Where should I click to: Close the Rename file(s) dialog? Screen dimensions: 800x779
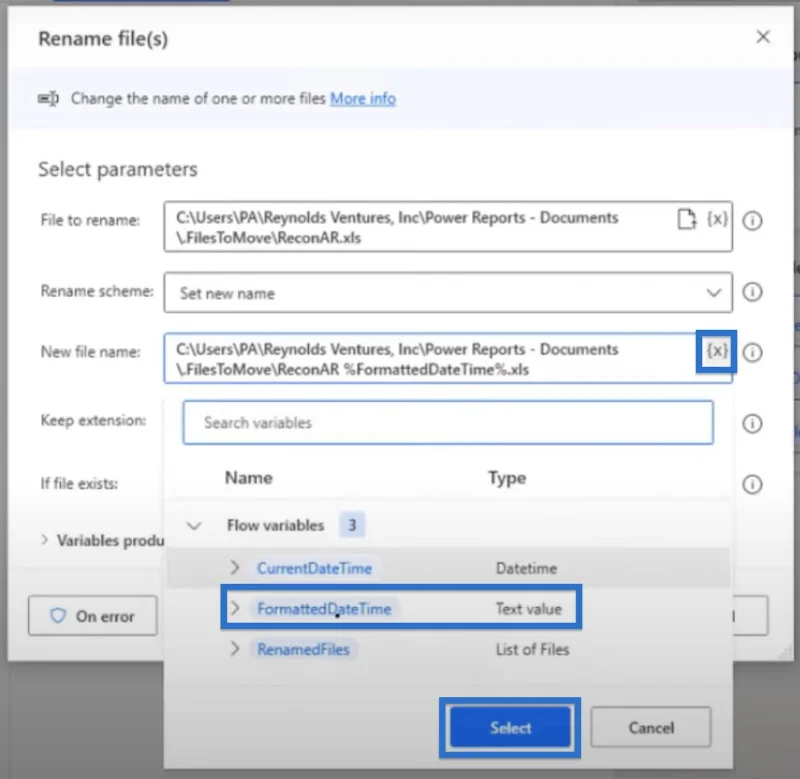point(763,37)
